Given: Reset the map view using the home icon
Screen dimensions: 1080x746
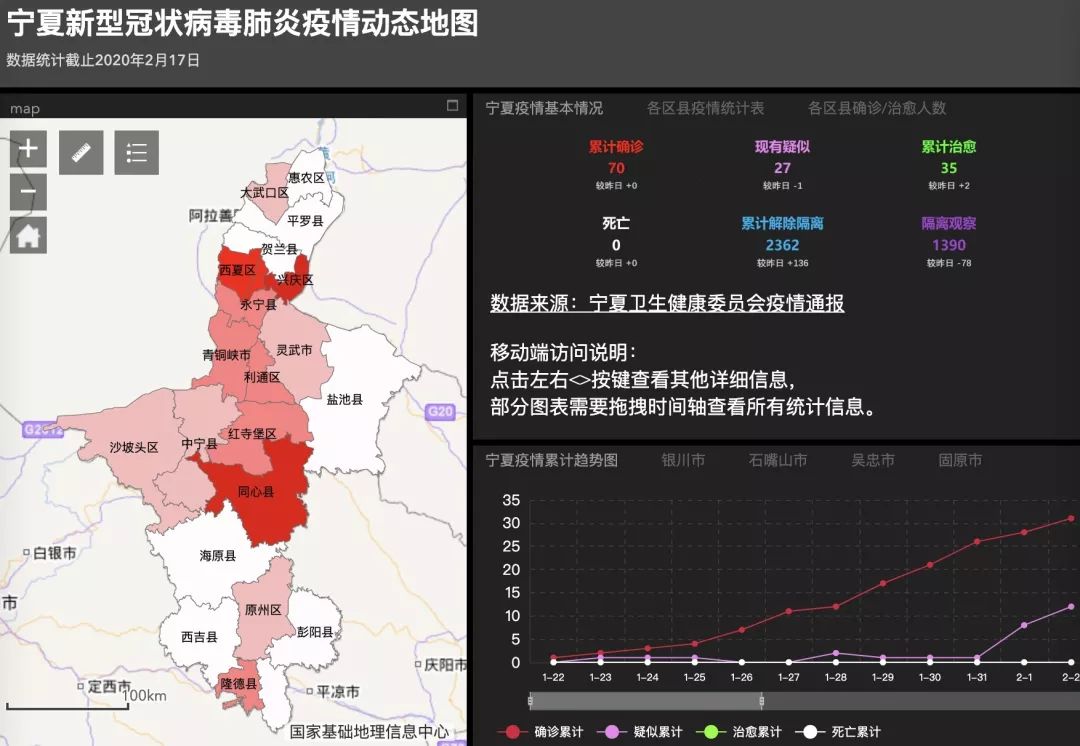Looking at the screenshot, I should pos(27,235).
